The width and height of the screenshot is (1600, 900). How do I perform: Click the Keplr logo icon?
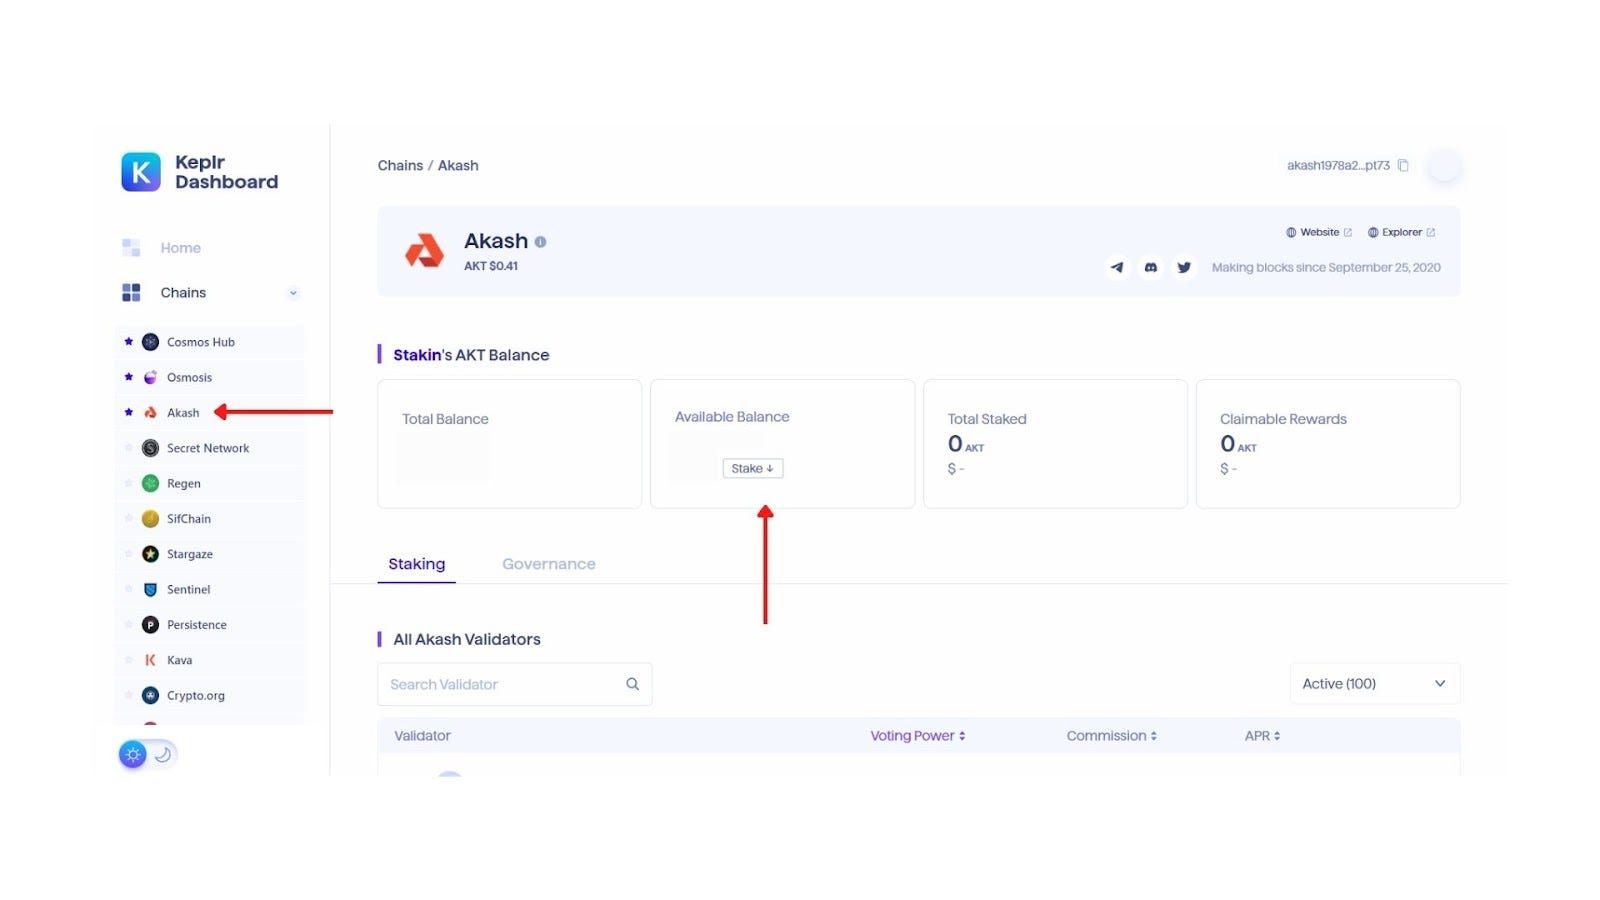pyautogui.click(x=141, y=172)
